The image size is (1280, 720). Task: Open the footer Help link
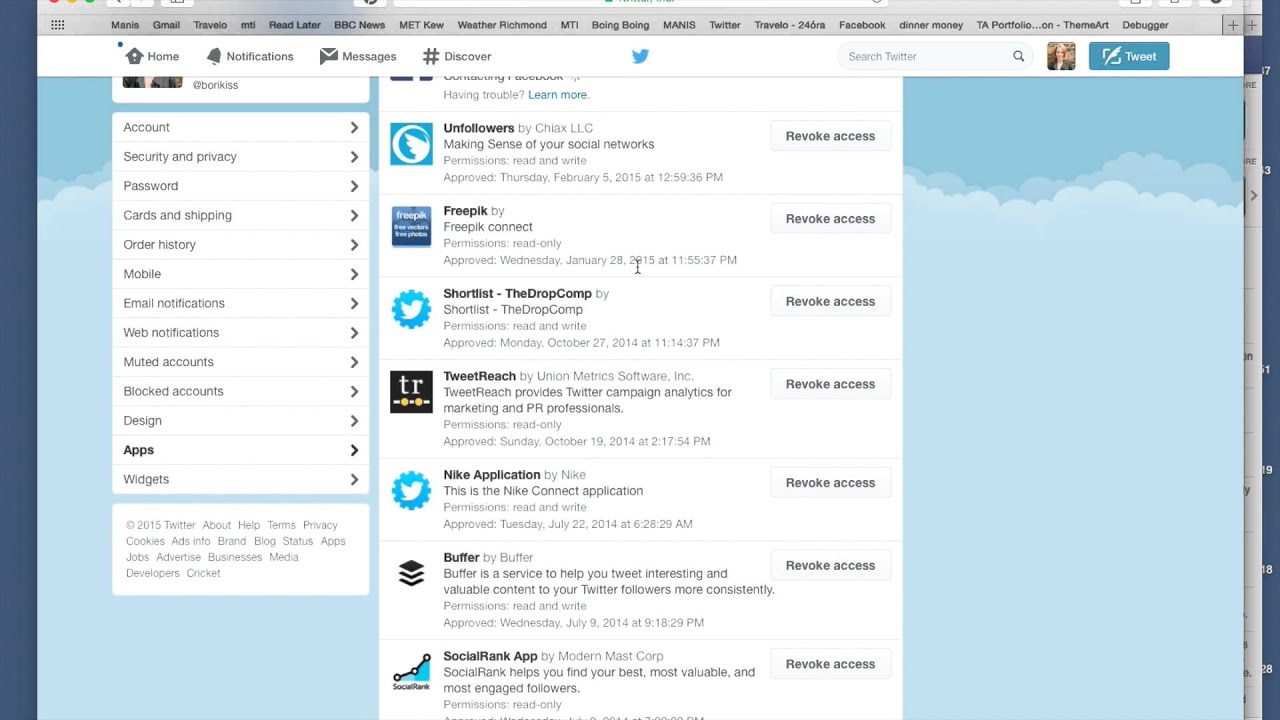point(249,525)
